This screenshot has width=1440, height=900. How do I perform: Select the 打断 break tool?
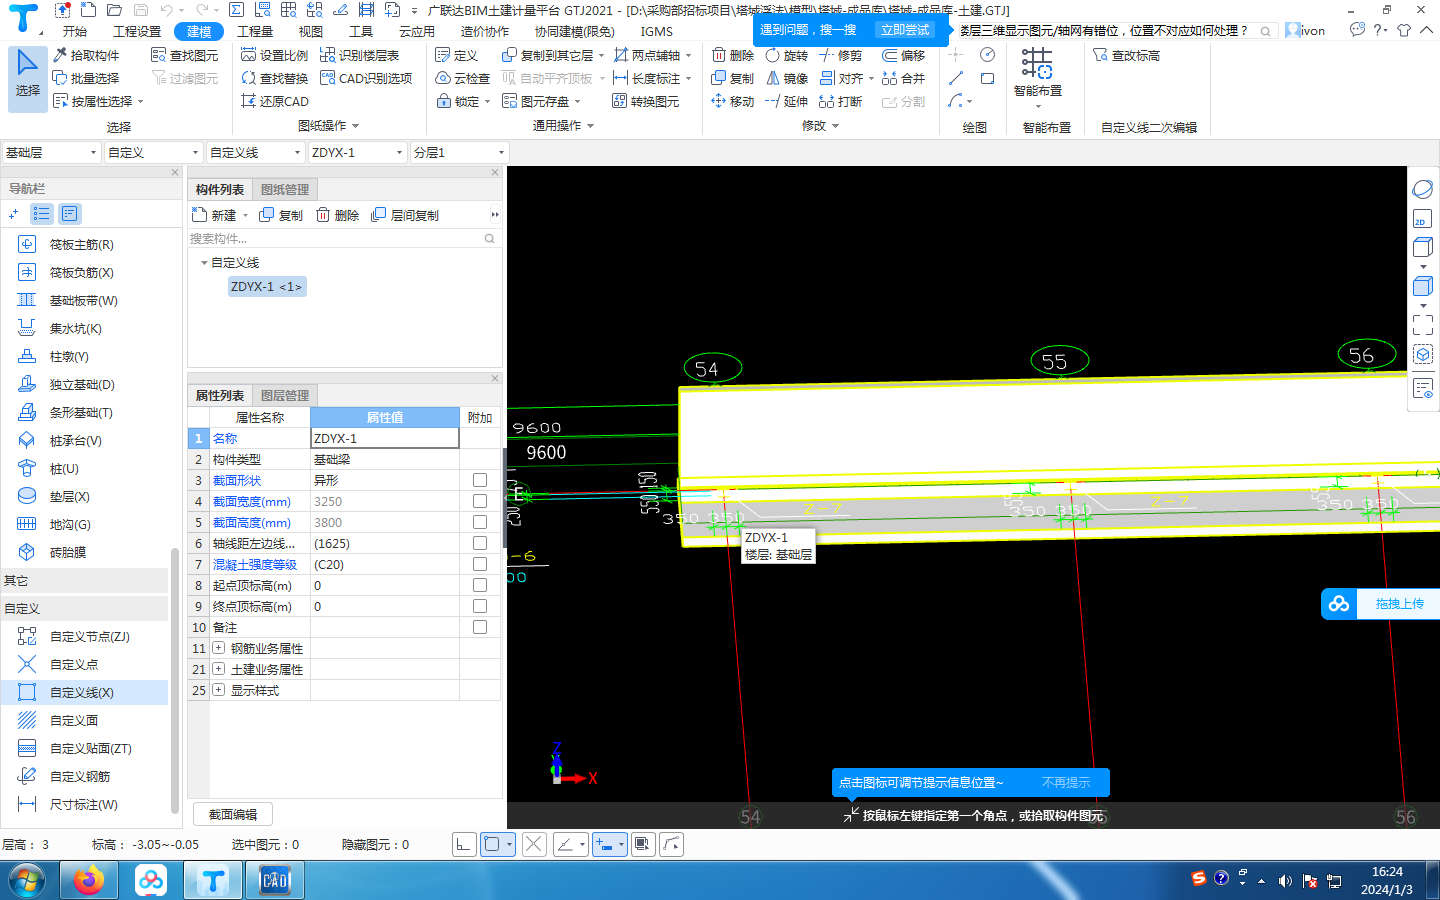coord(840,101)
